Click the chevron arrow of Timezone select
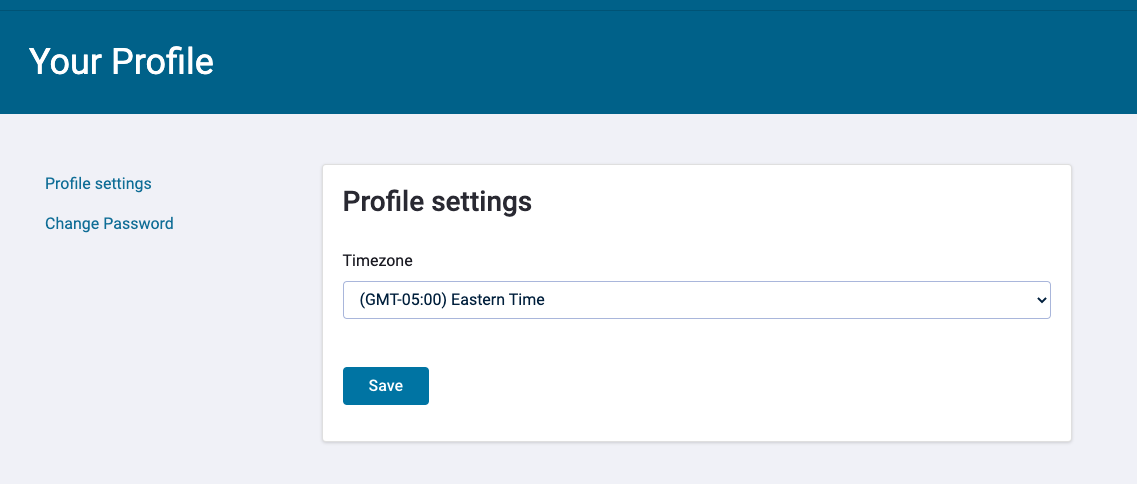The height and width of the screenshot is (484, 1137). (x=1041, y=300)
